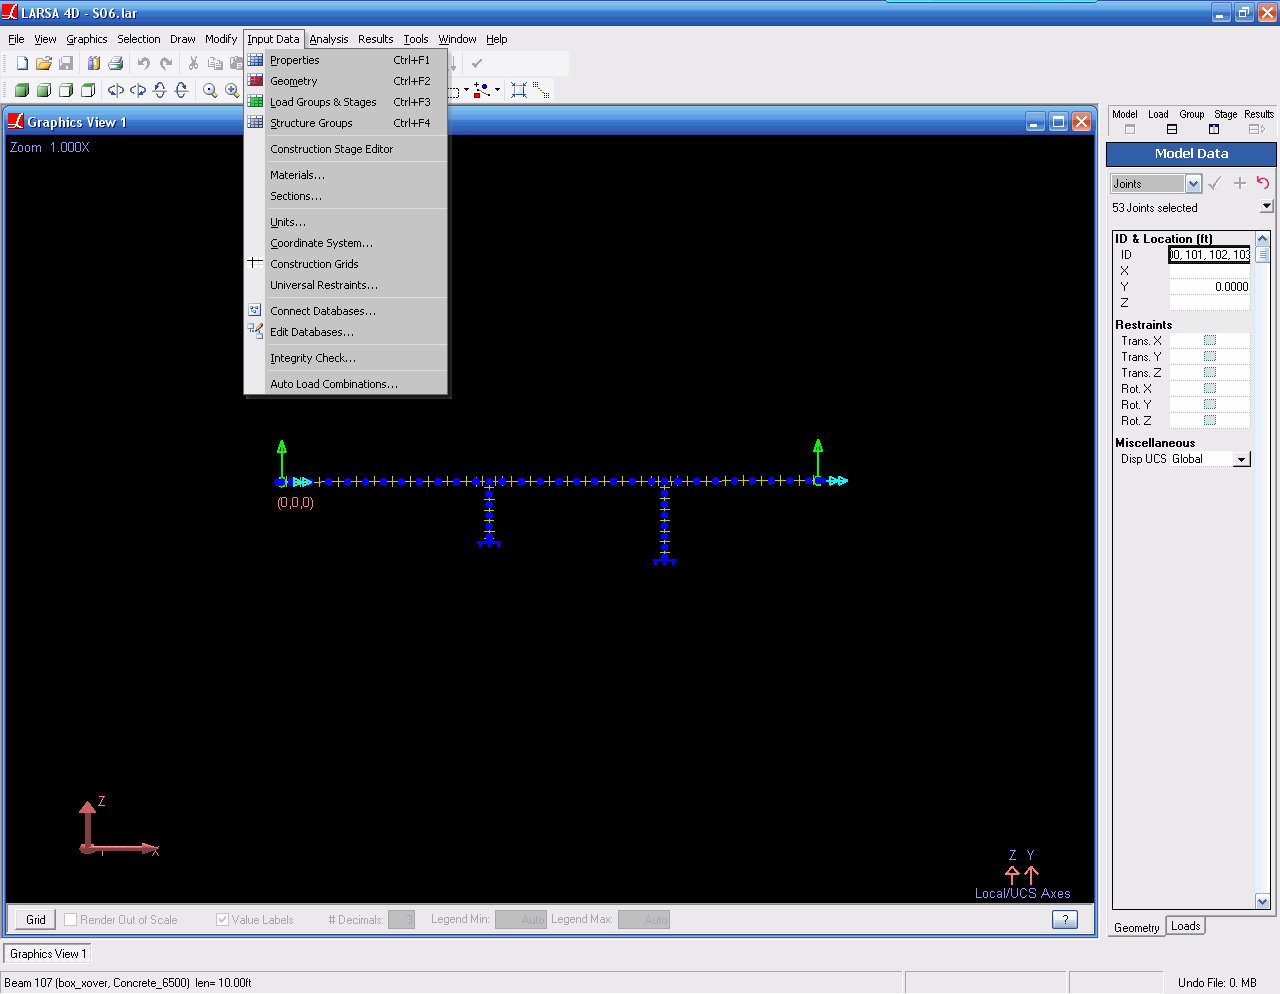Open the Joints type dropdown

pos(1193,184)
